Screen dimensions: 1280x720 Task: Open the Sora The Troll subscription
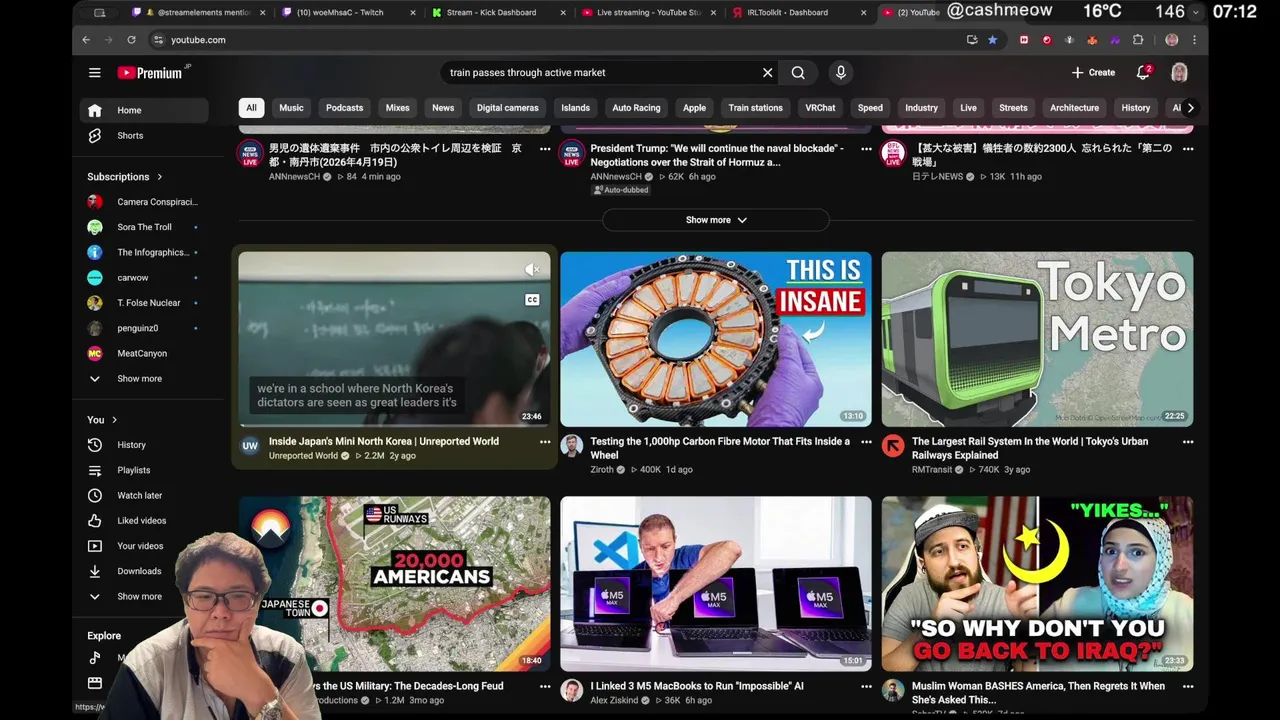[x=144, y=227]
